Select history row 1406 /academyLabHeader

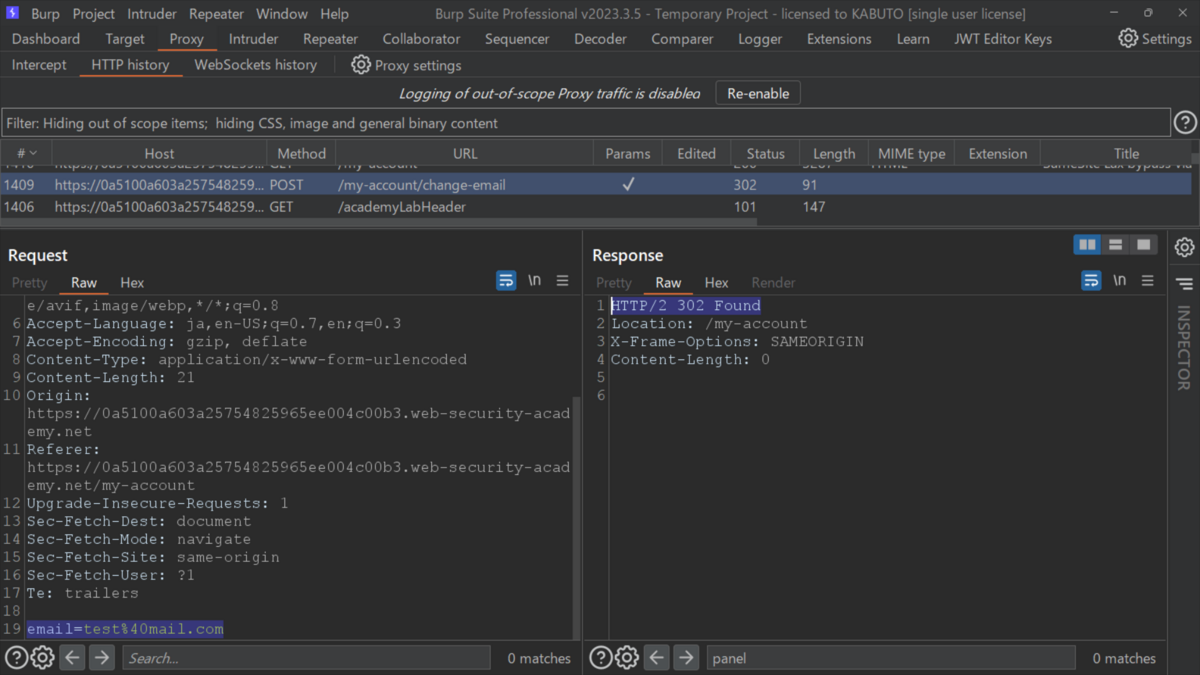[596, 207]
